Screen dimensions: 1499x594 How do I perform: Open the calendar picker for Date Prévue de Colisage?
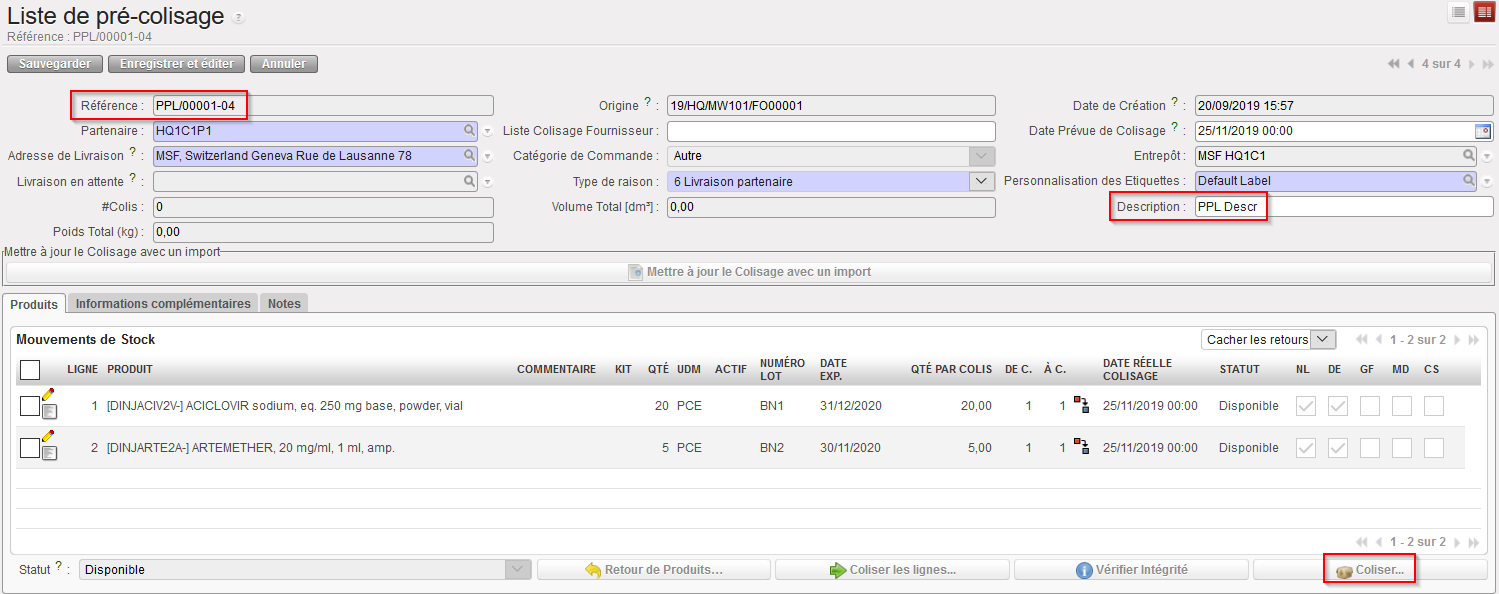pos(1483,131)
